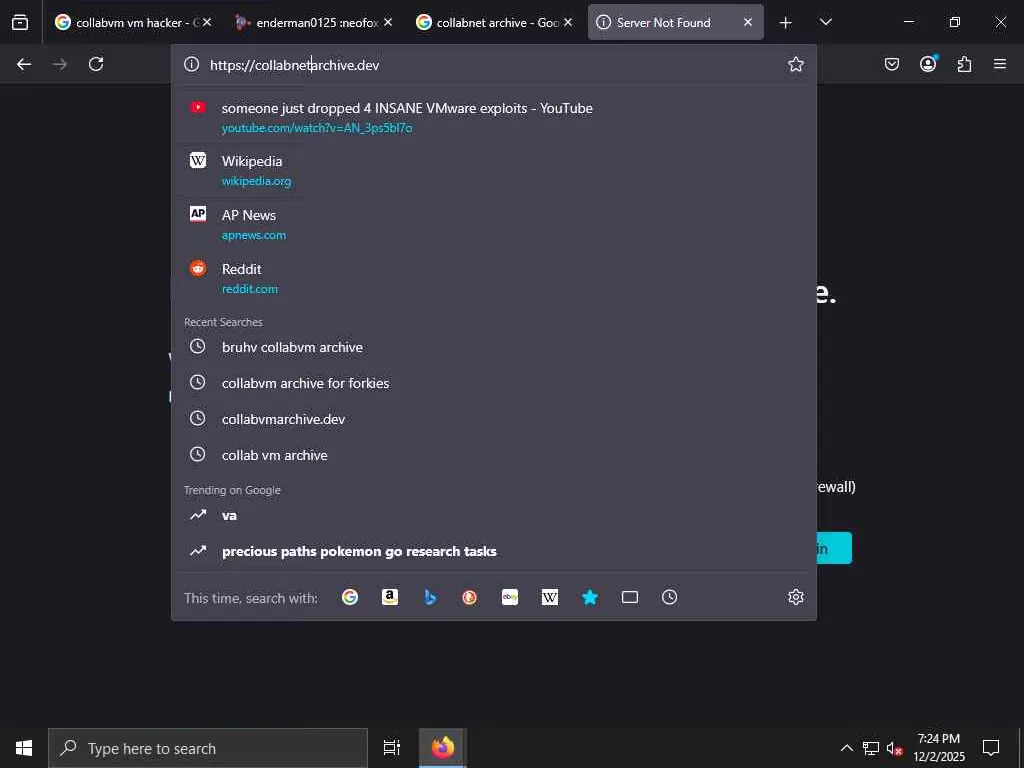
Task: Select recent search 'collab vm archive'
Action: click(x=494, y=455)
